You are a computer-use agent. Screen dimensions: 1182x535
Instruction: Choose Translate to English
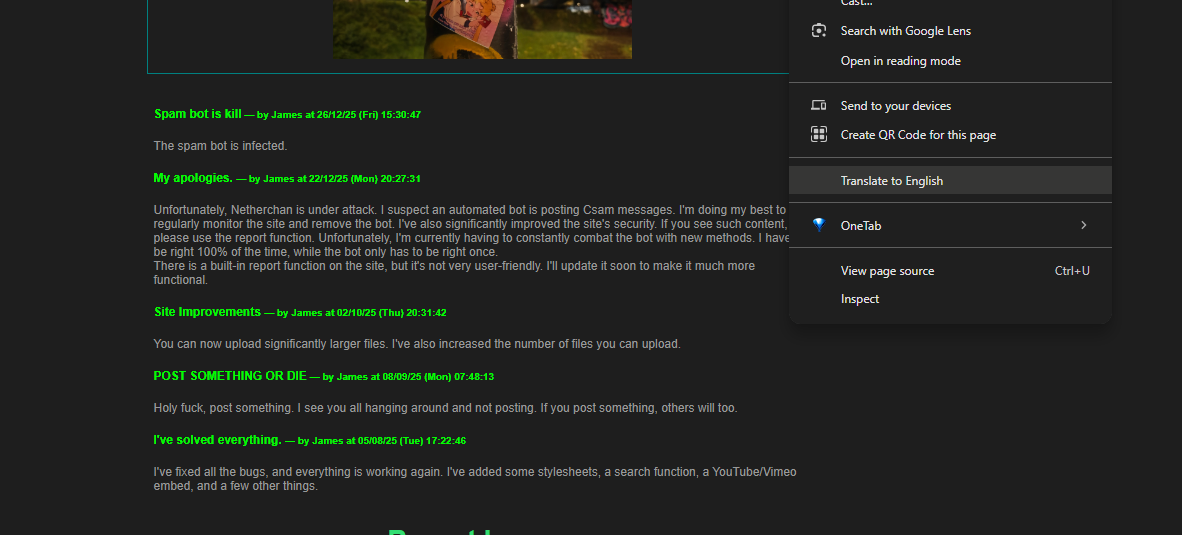[x=891, y=181]
